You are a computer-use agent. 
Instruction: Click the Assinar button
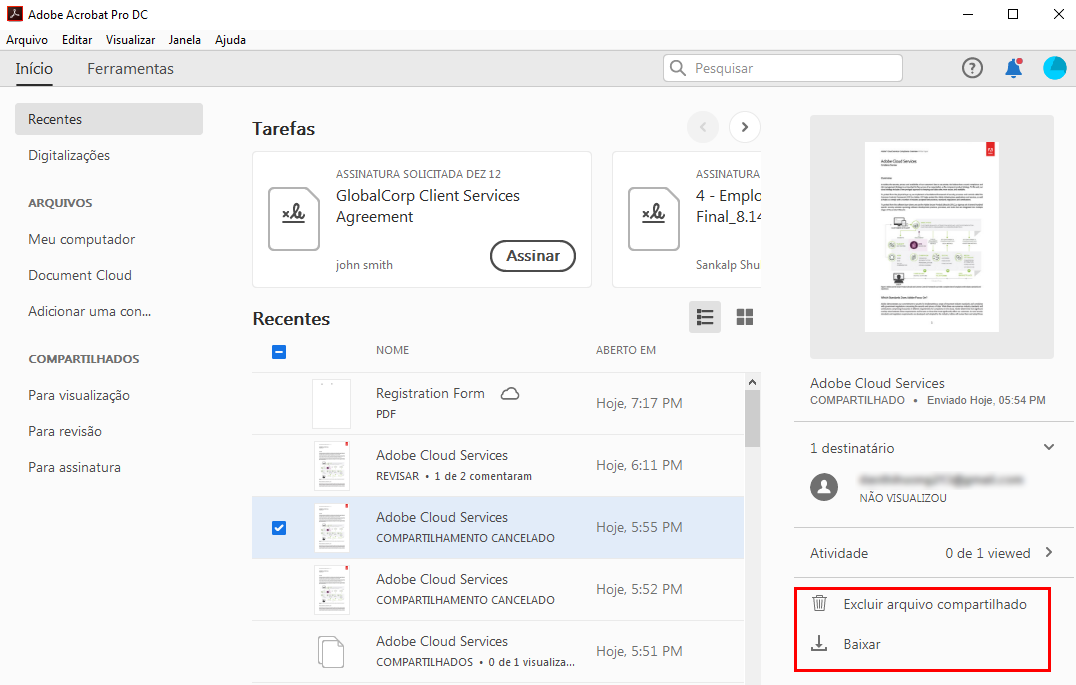click(533, 256)
